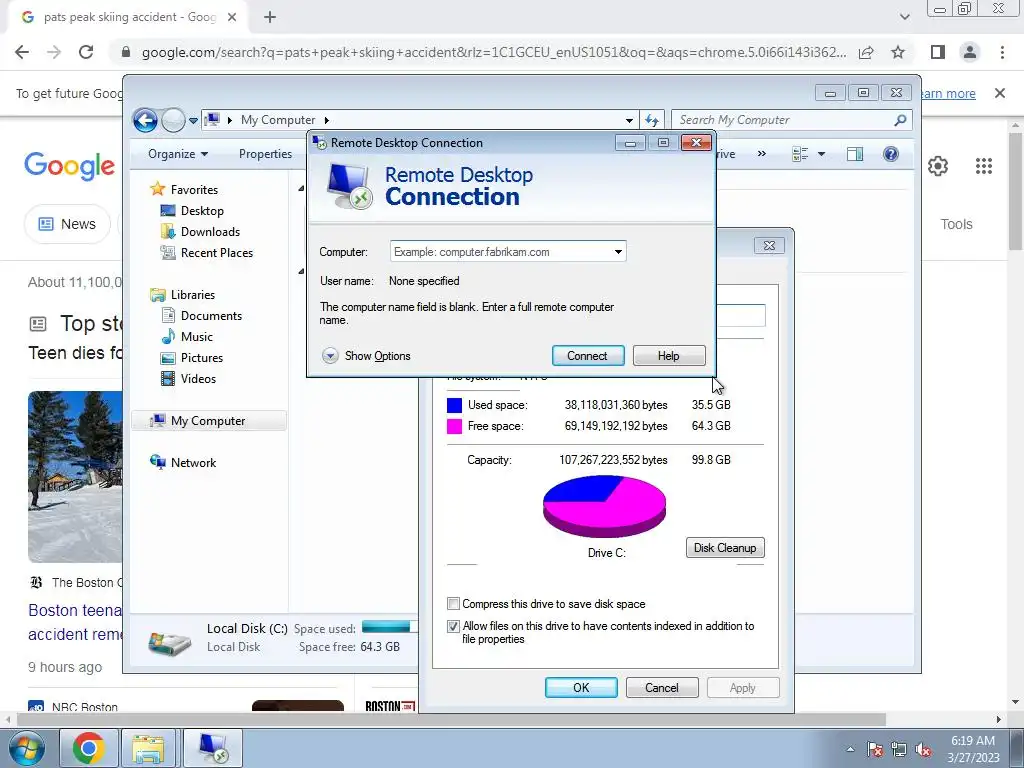Select the News filter tab on Google
The width and height of the screenshot is (1024, 768).
[67, 224]
